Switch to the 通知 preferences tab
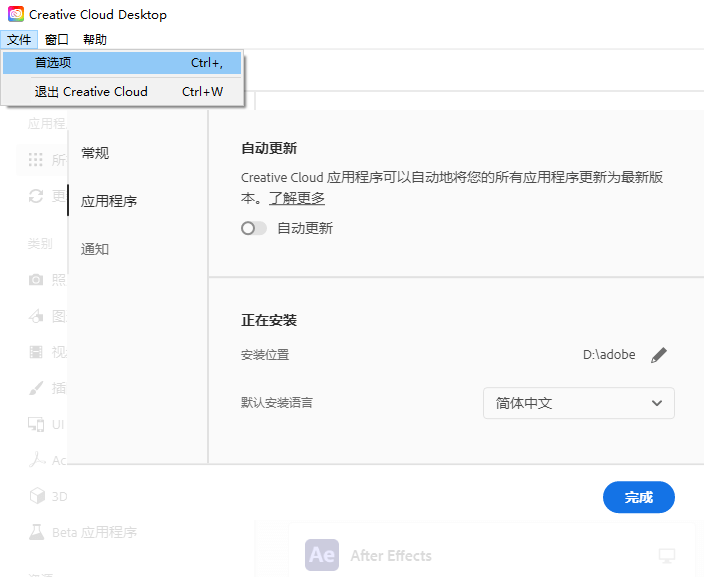Image resolution: width=704 pixels, height=577 pixels. (95, 249)
